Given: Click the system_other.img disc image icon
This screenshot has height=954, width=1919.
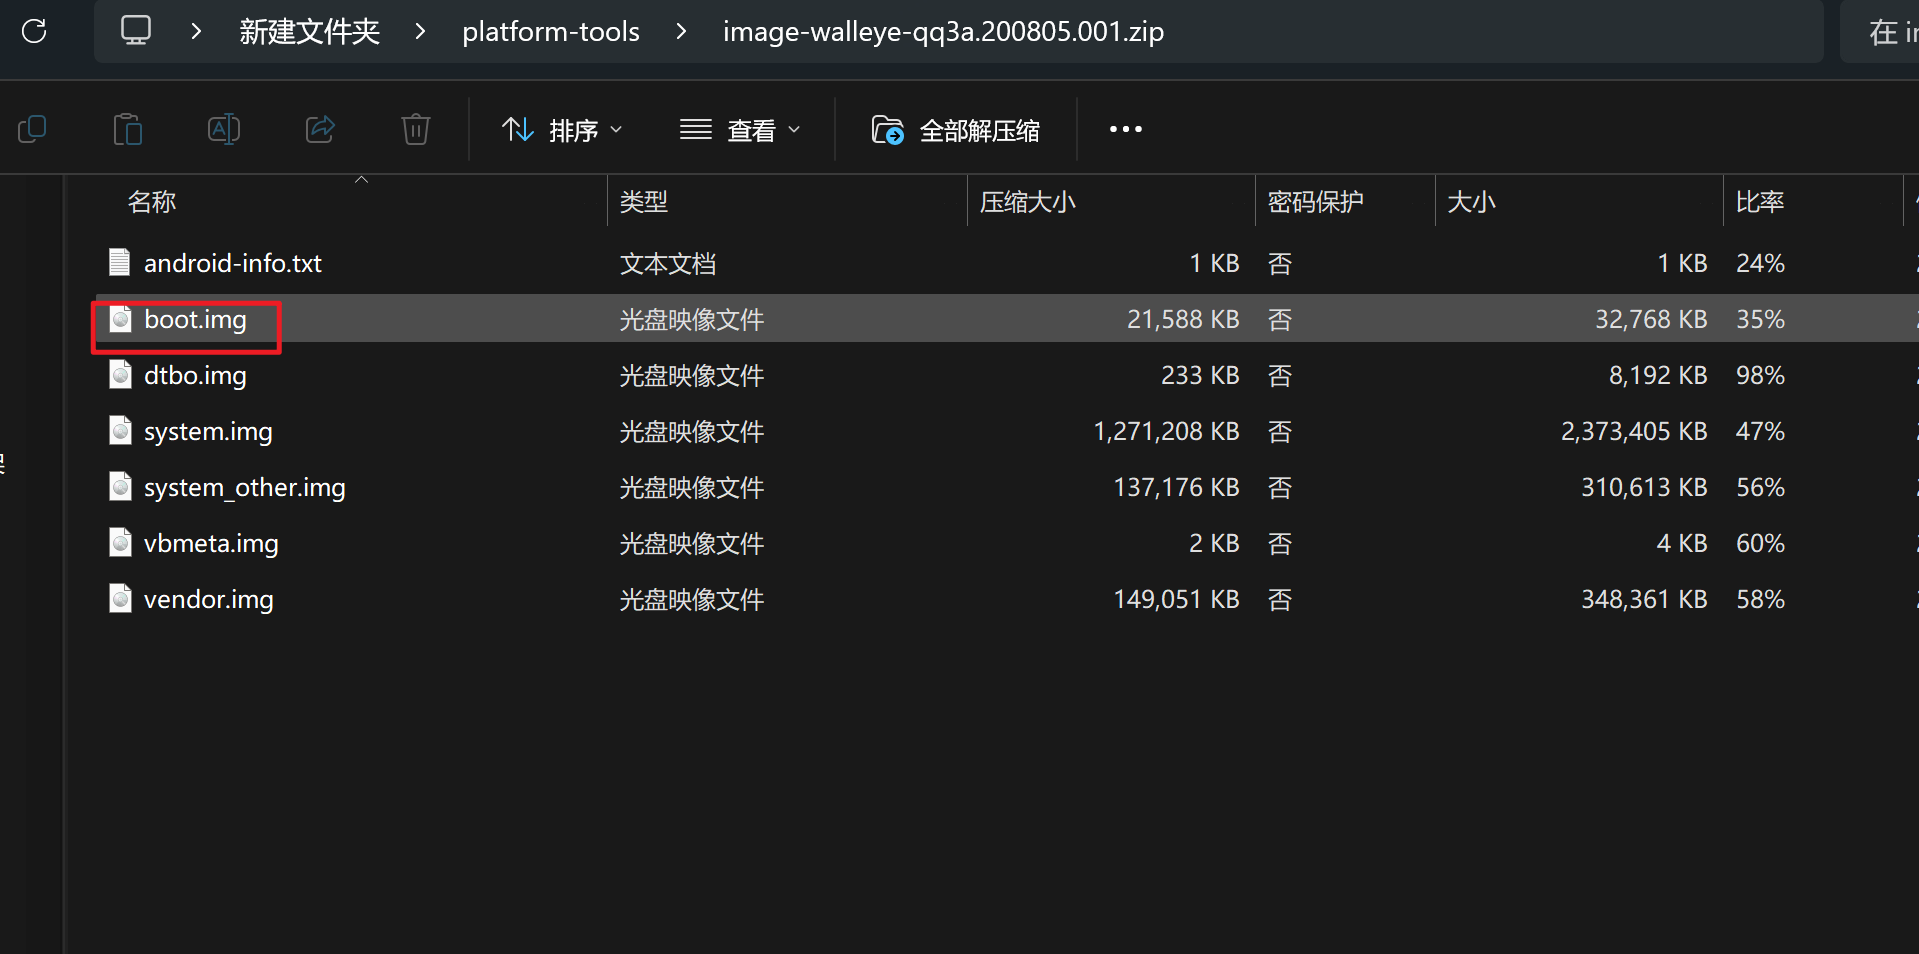Looking at the screenshot, I should (x=120, y=486).
